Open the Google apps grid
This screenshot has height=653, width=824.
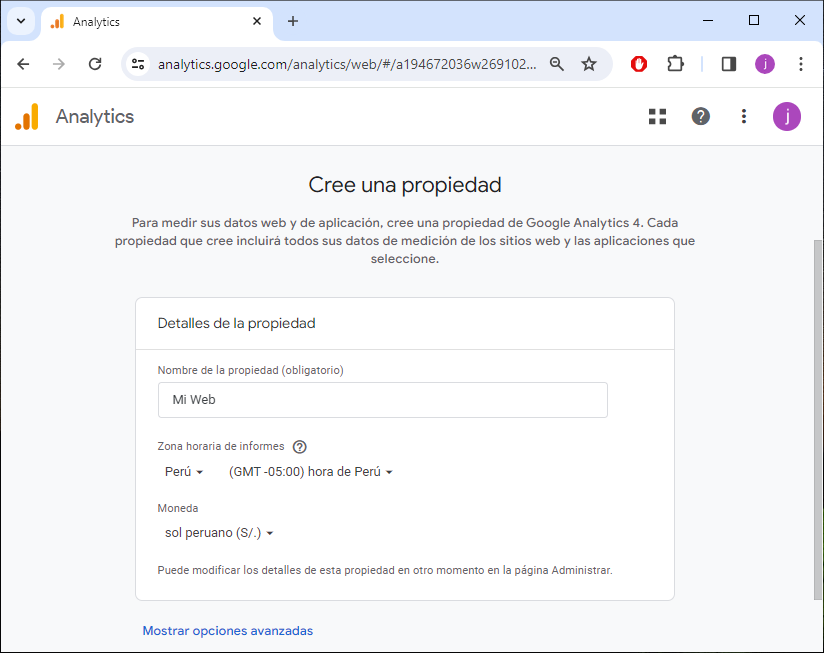point(657,117)
